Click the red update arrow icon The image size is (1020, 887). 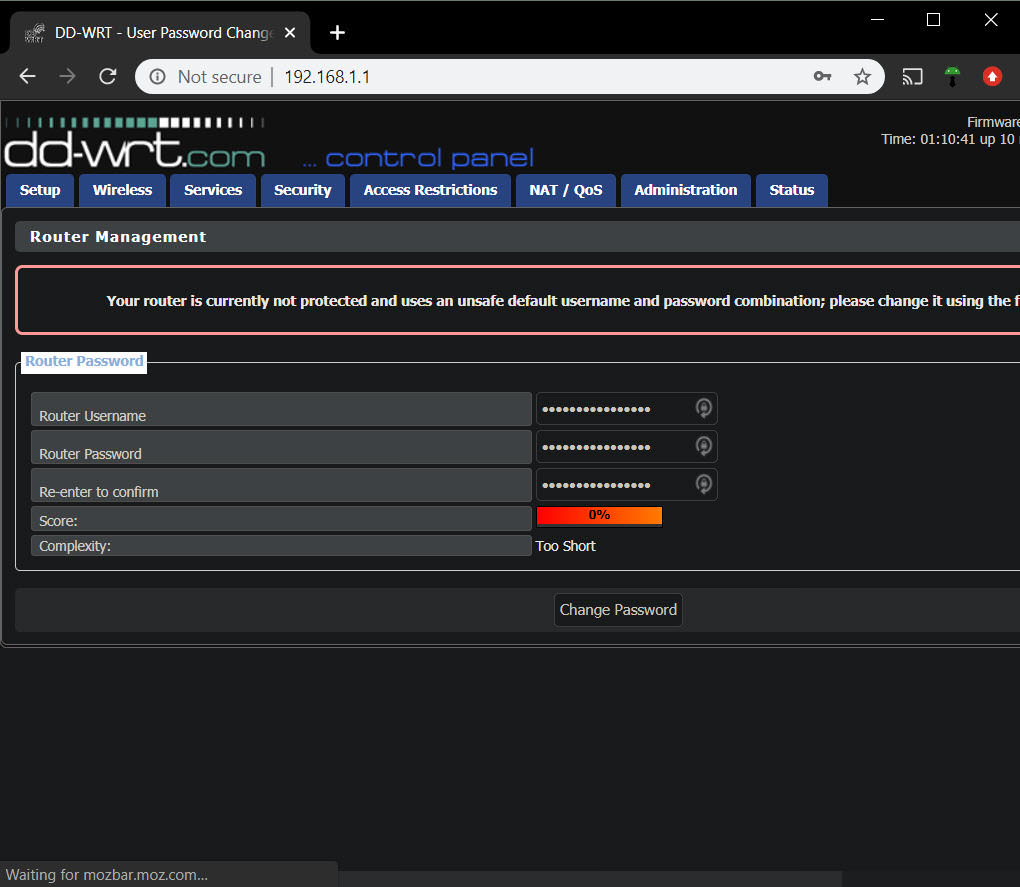992,77
